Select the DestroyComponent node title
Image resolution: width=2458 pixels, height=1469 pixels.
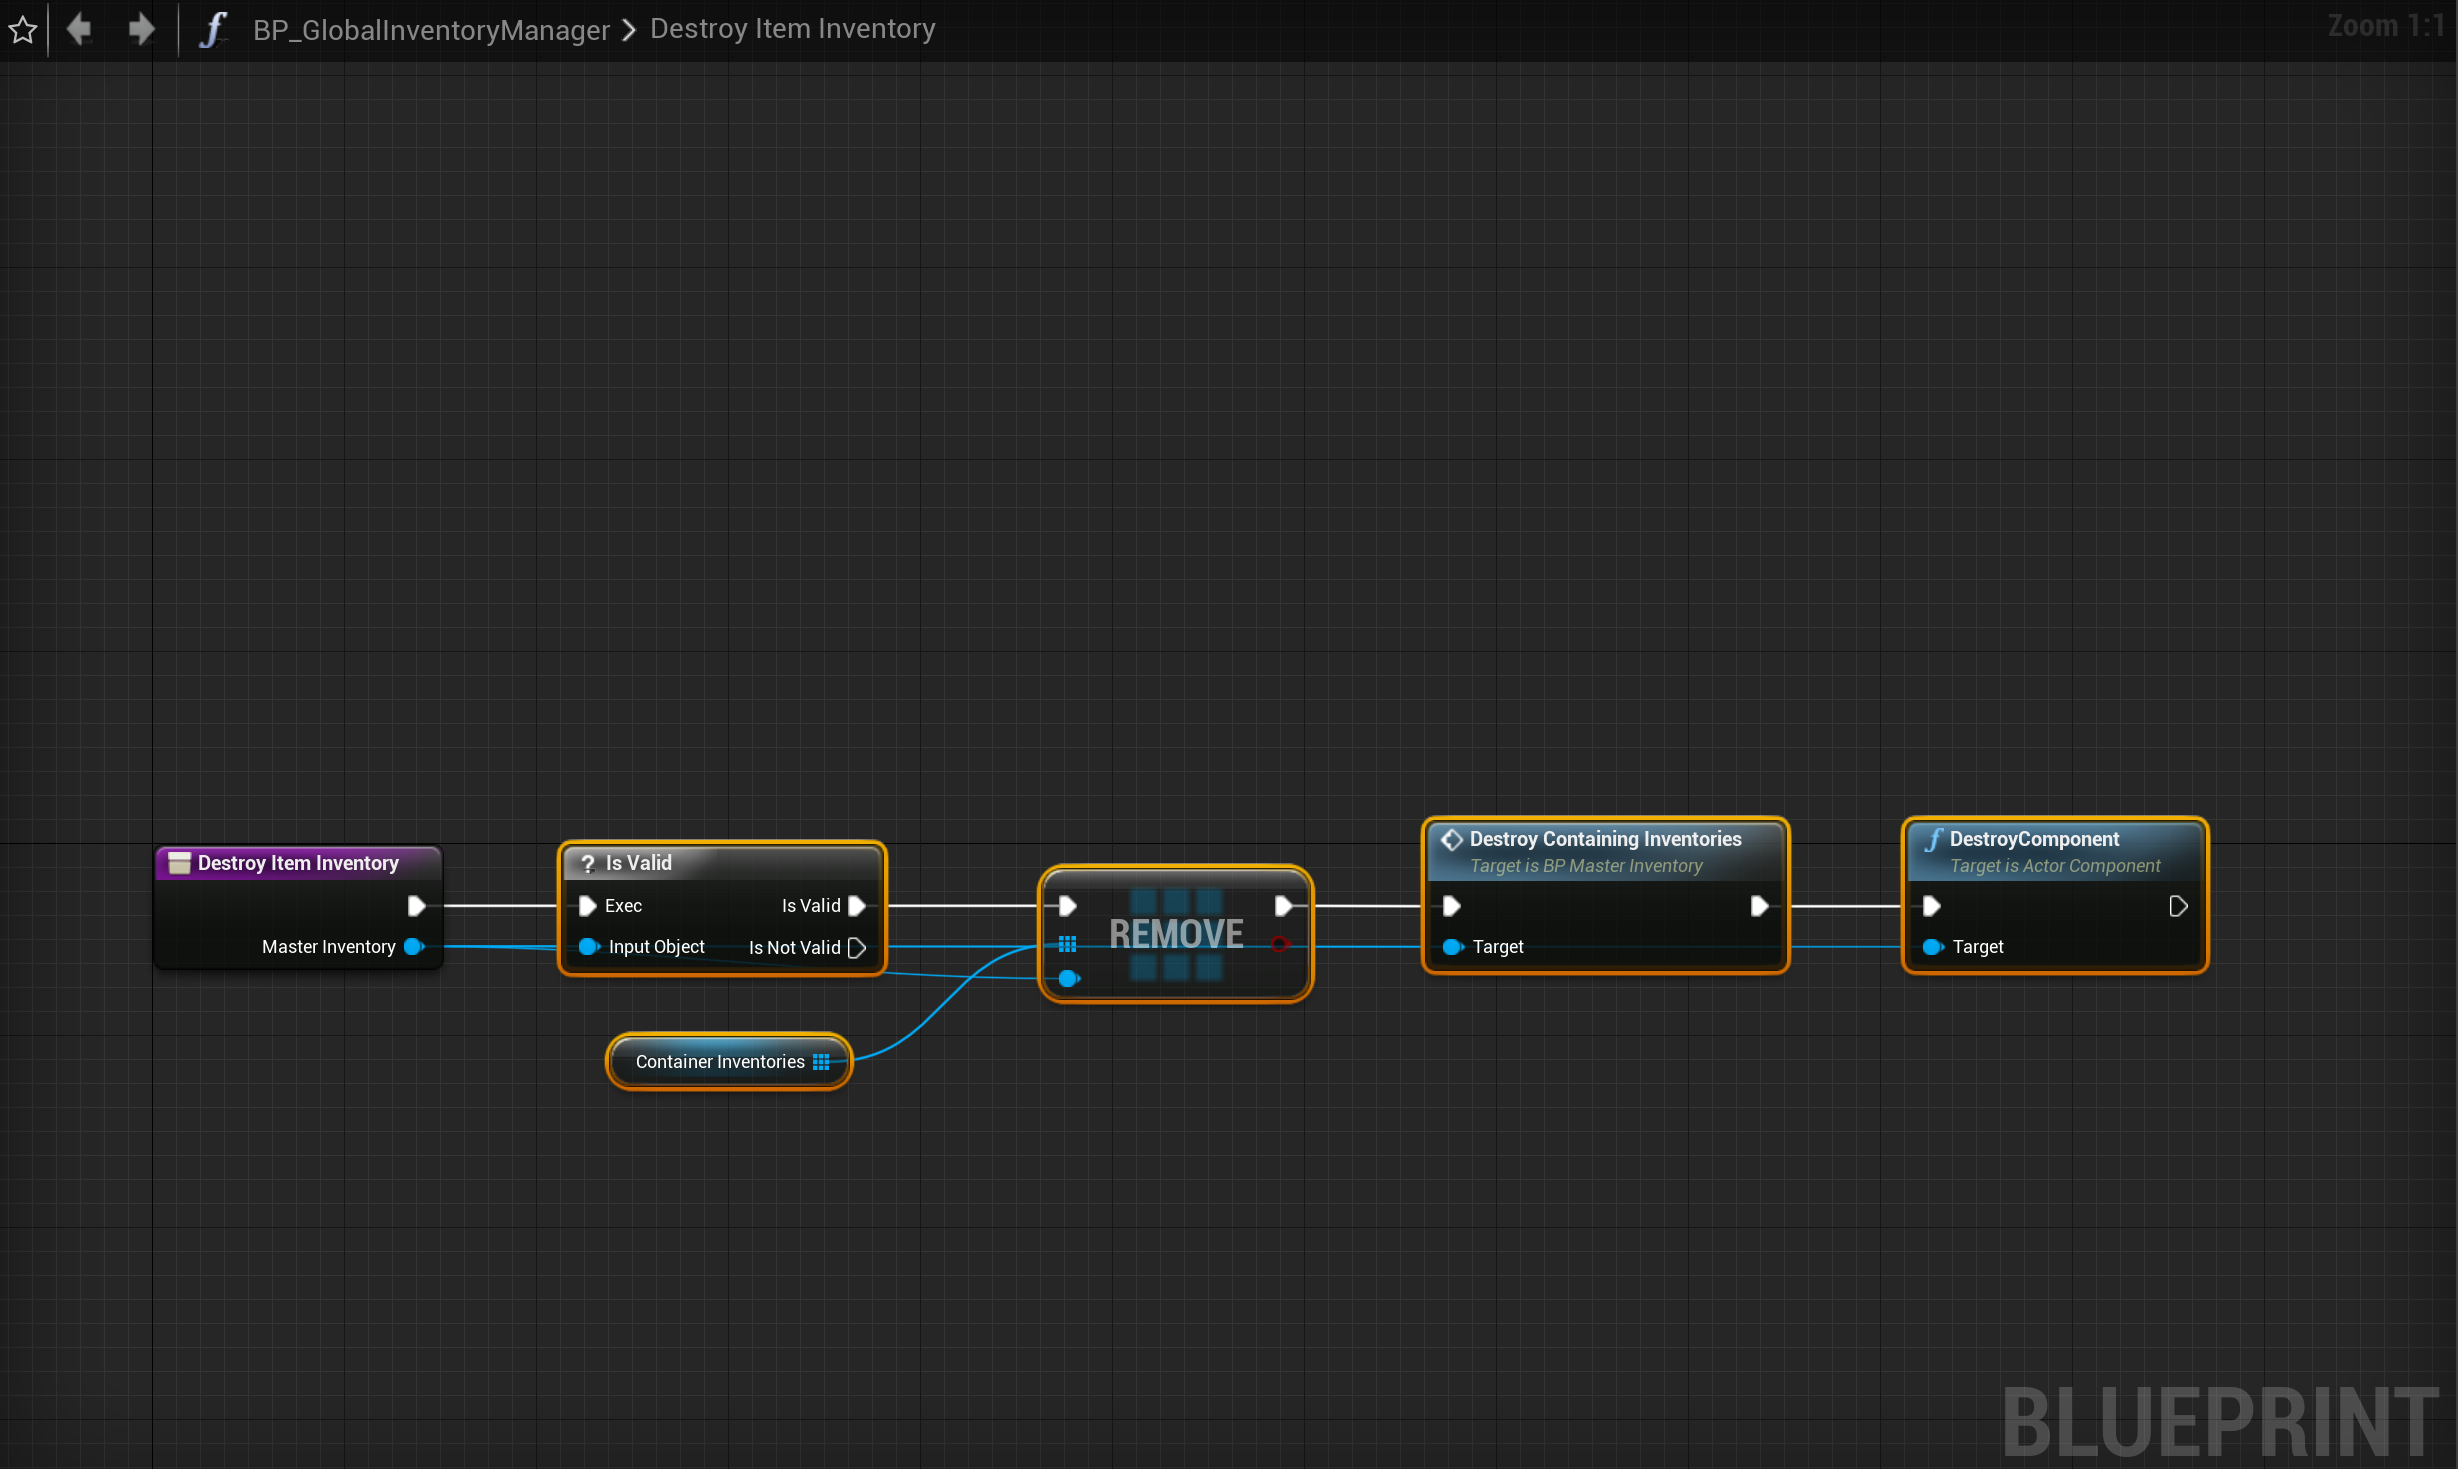tap(2033, 840)
